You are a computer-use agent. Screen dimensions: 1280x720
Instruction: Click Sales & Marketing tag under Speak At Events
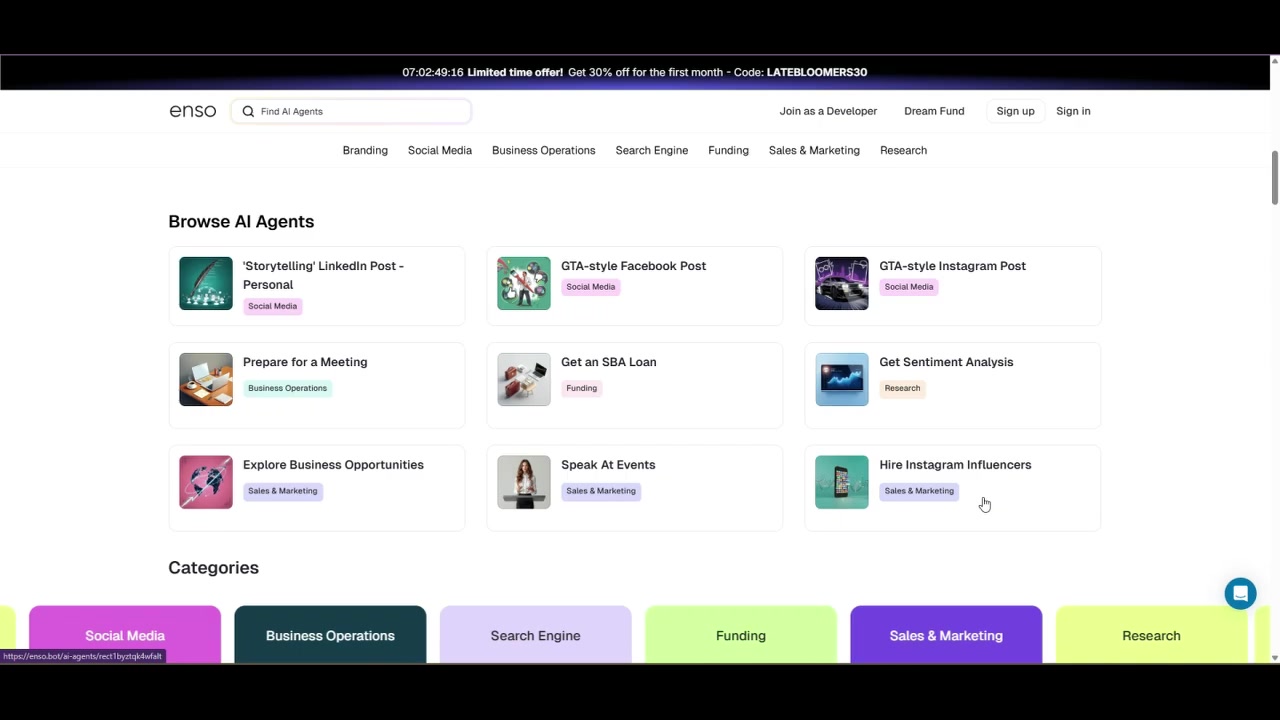click(x=600, y=491)
